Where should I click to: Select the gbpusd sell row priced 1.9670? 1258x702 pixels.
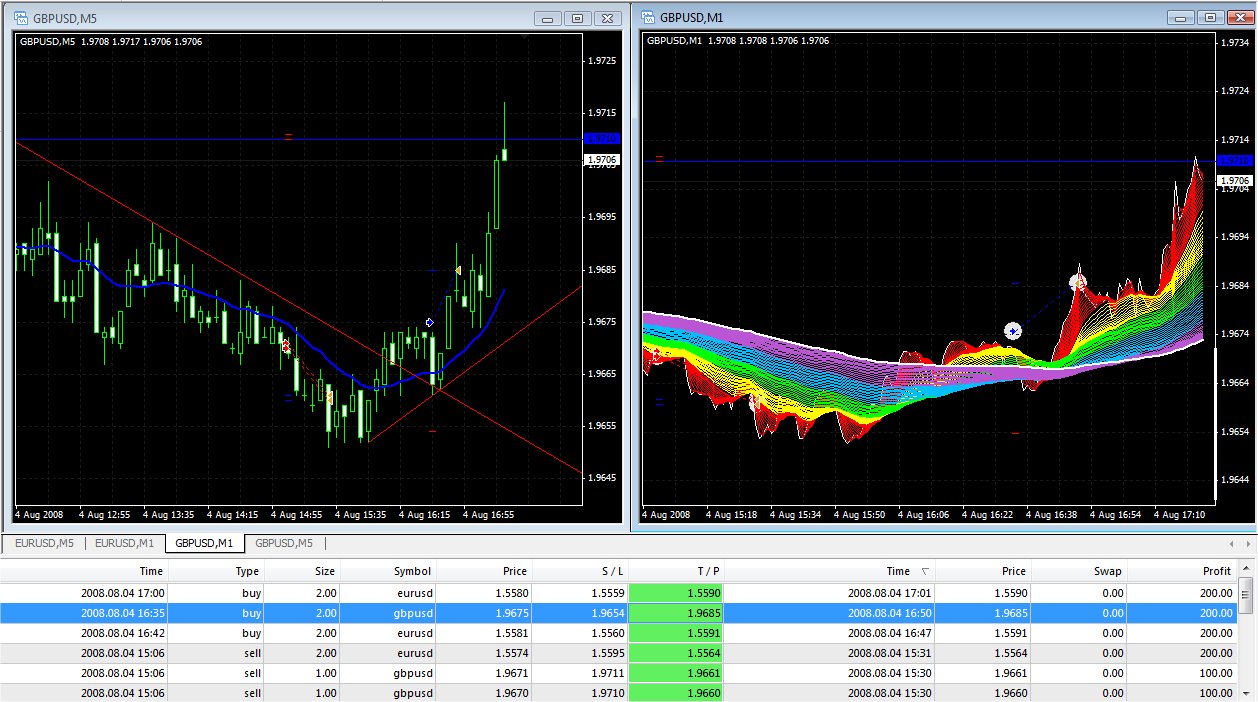coord(619,692)
